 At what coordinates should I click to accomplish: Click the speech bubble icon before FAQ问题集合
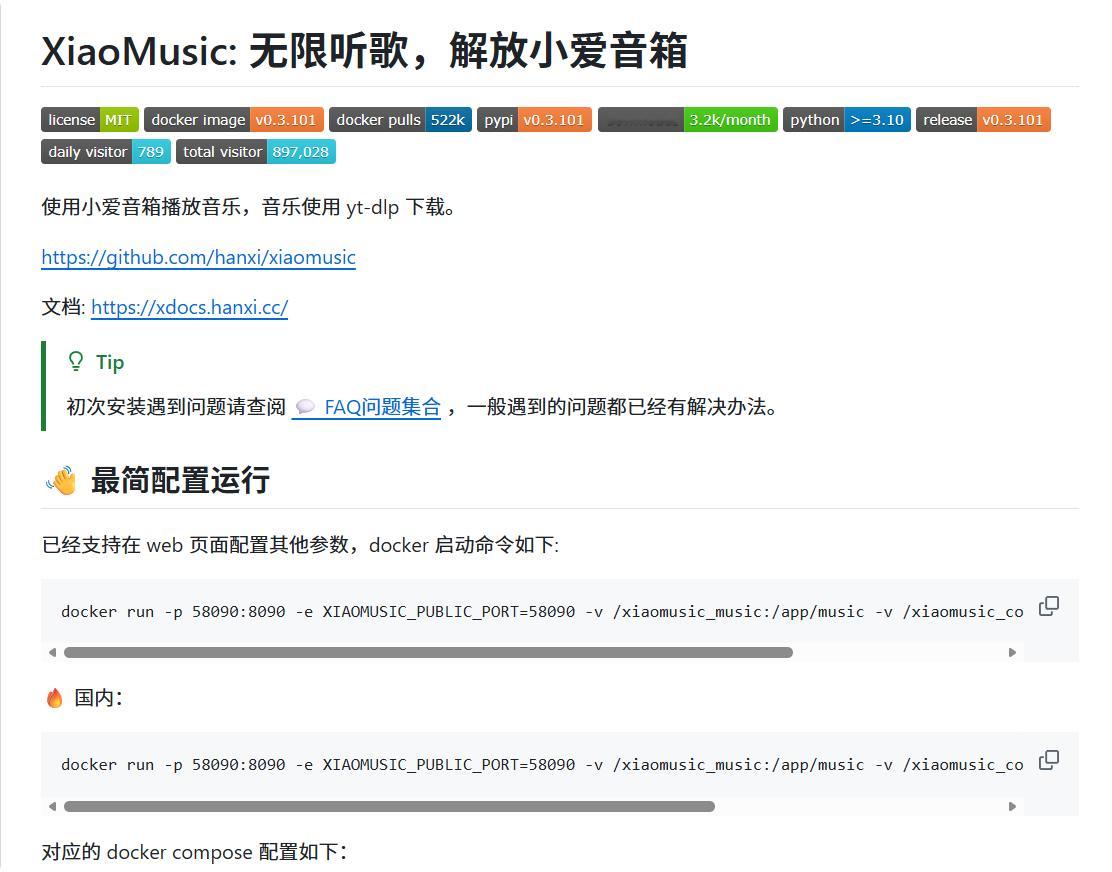point(306,407)
